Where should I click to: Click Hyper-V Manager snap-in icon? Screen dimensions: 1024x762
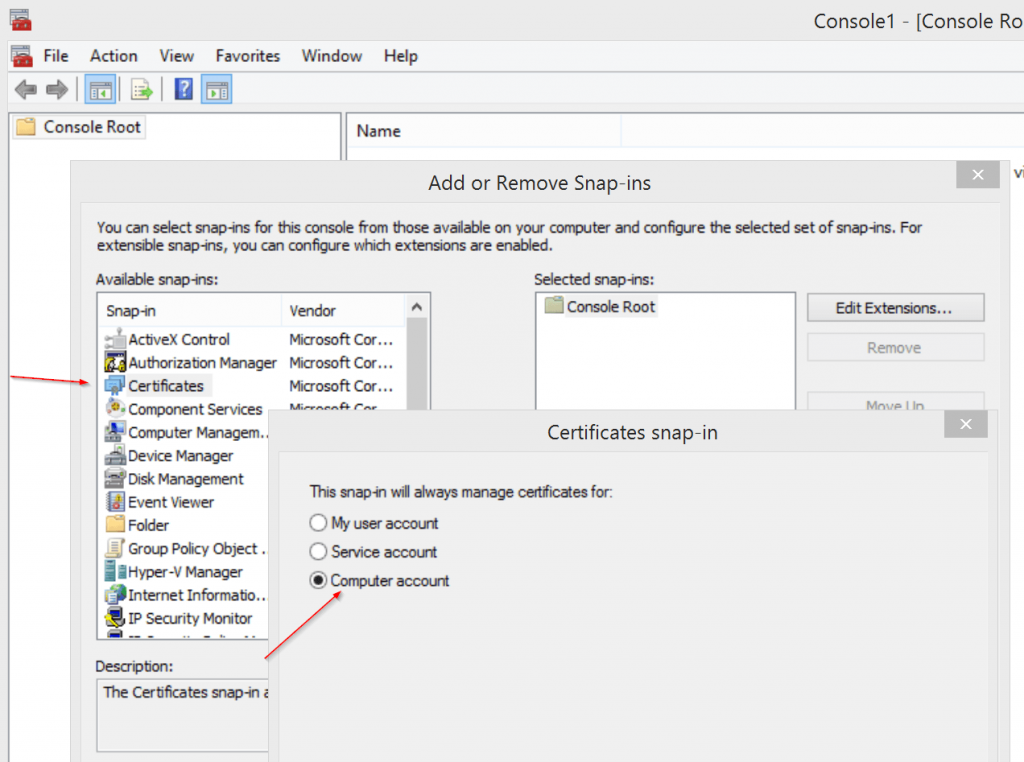tap(115, 571)
